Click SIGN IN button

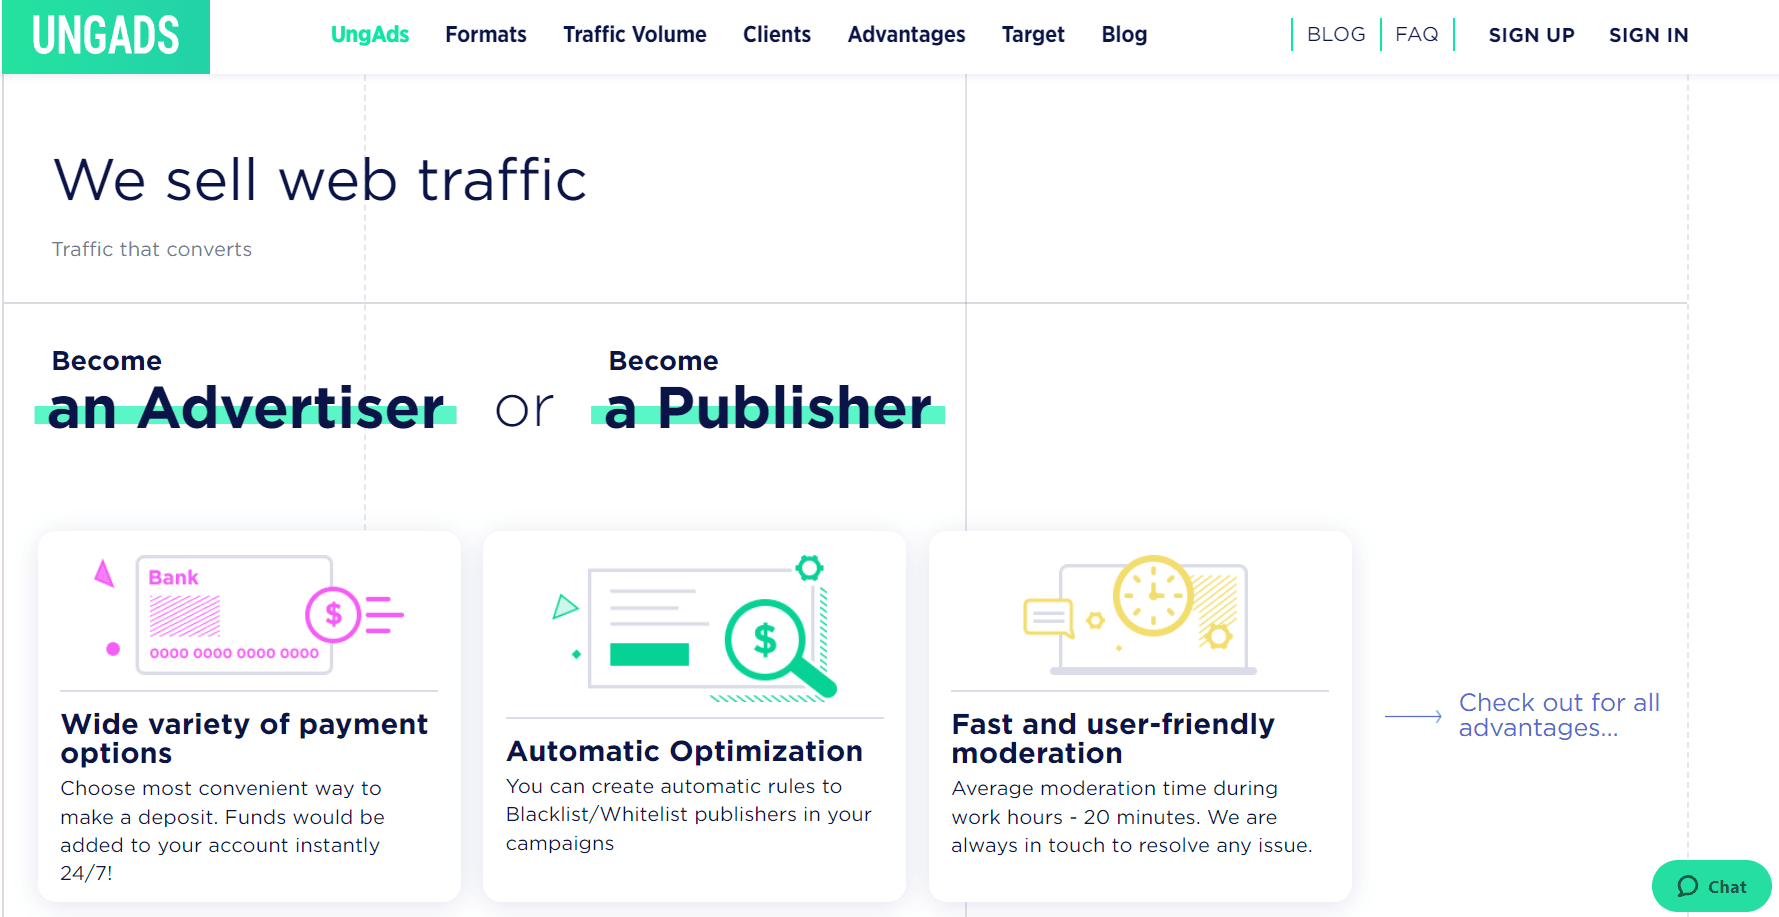point(1648,35)
